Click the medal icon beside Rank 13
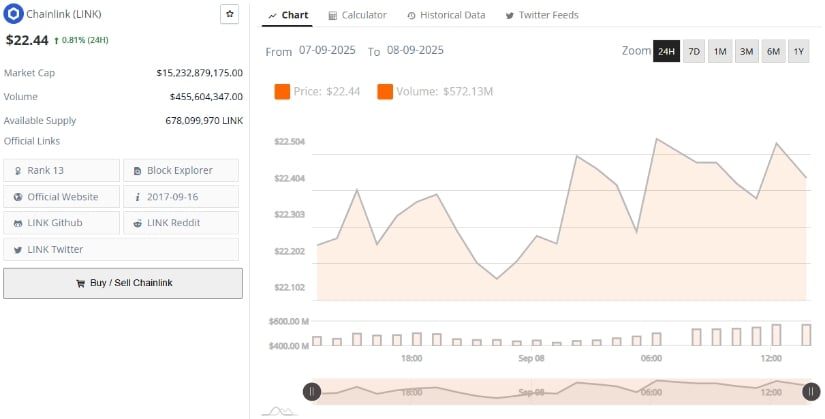The image size is (825, 419). 18,171
